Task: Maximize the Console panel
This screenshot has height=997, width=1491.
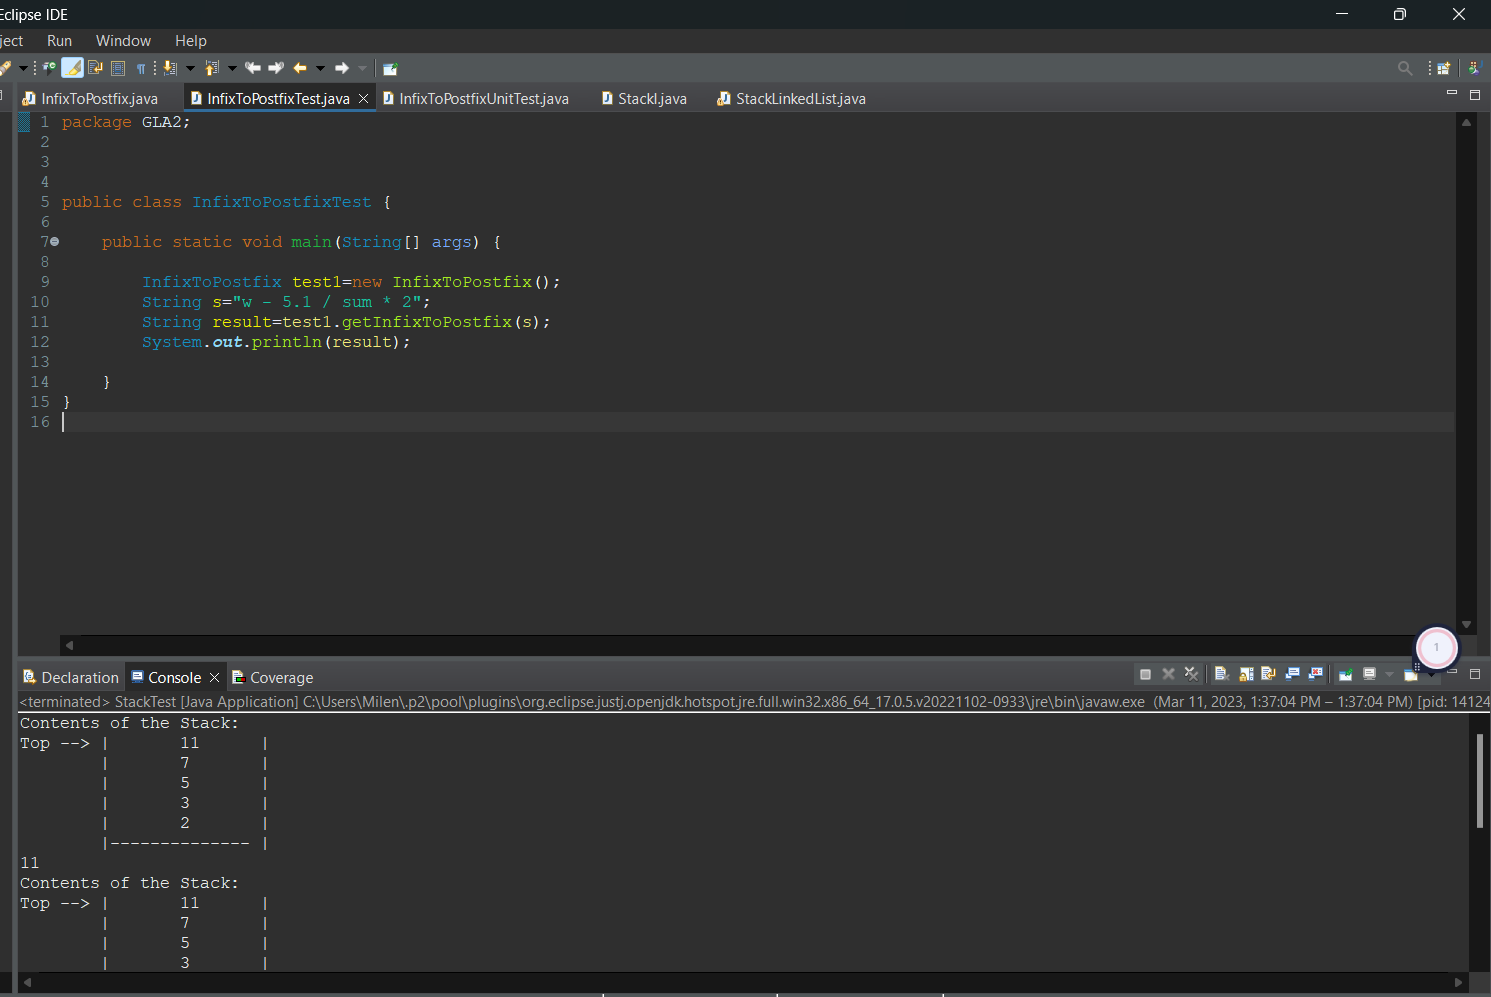Action: click(1474, 674)
